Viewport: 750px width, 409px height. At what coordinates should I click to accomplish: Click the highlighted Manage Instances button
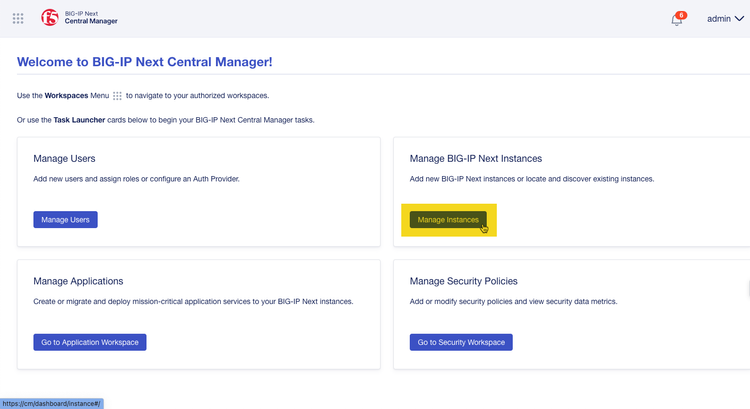[448, 219]
